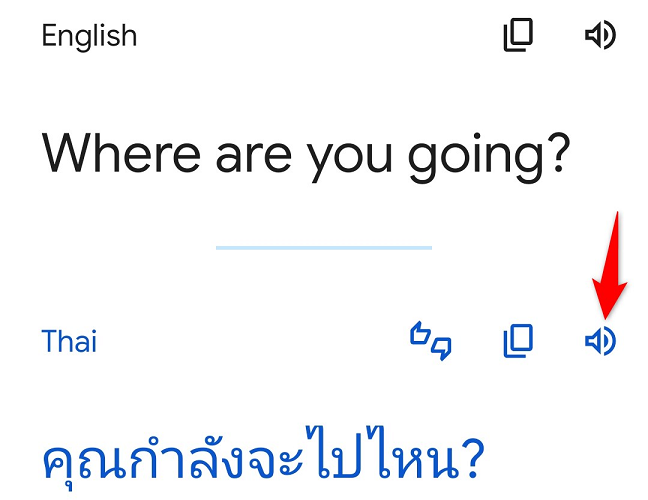
Task: Click the Thai translated text
Action: click(263, 458)
